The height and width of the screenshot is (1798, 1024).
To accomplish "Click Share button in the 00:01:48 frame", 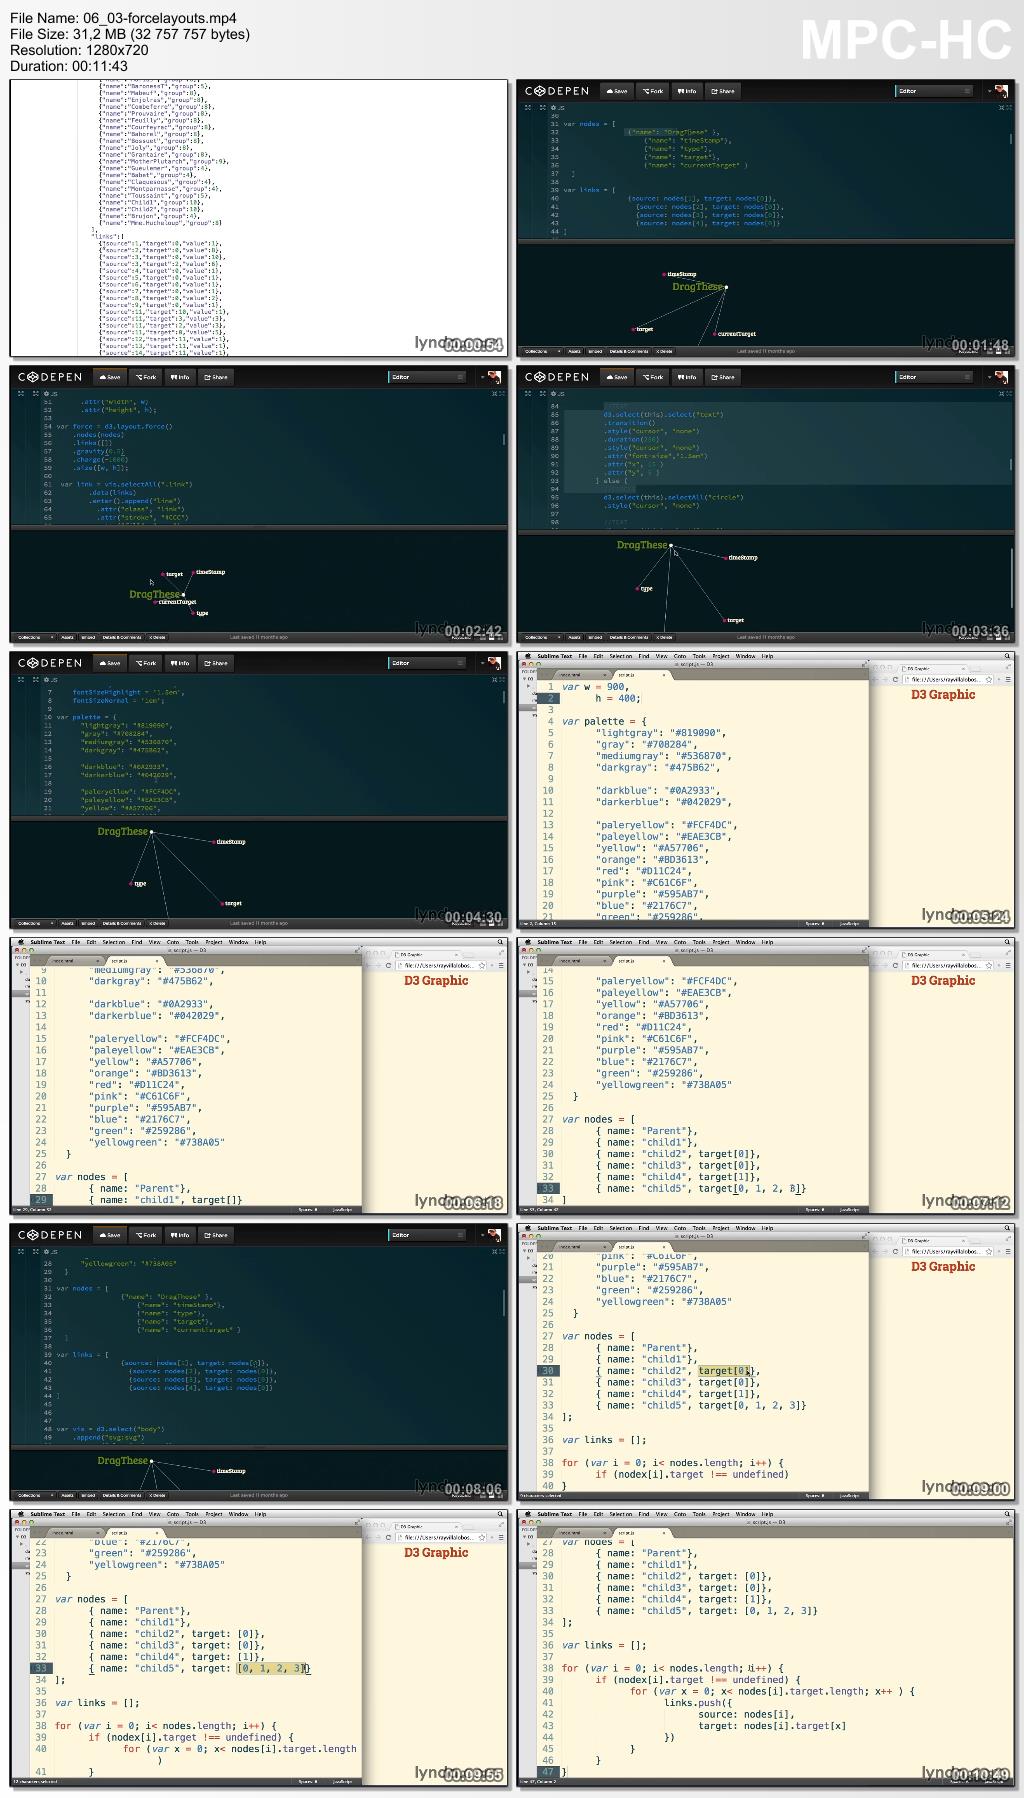I will (x=722, y=91).
